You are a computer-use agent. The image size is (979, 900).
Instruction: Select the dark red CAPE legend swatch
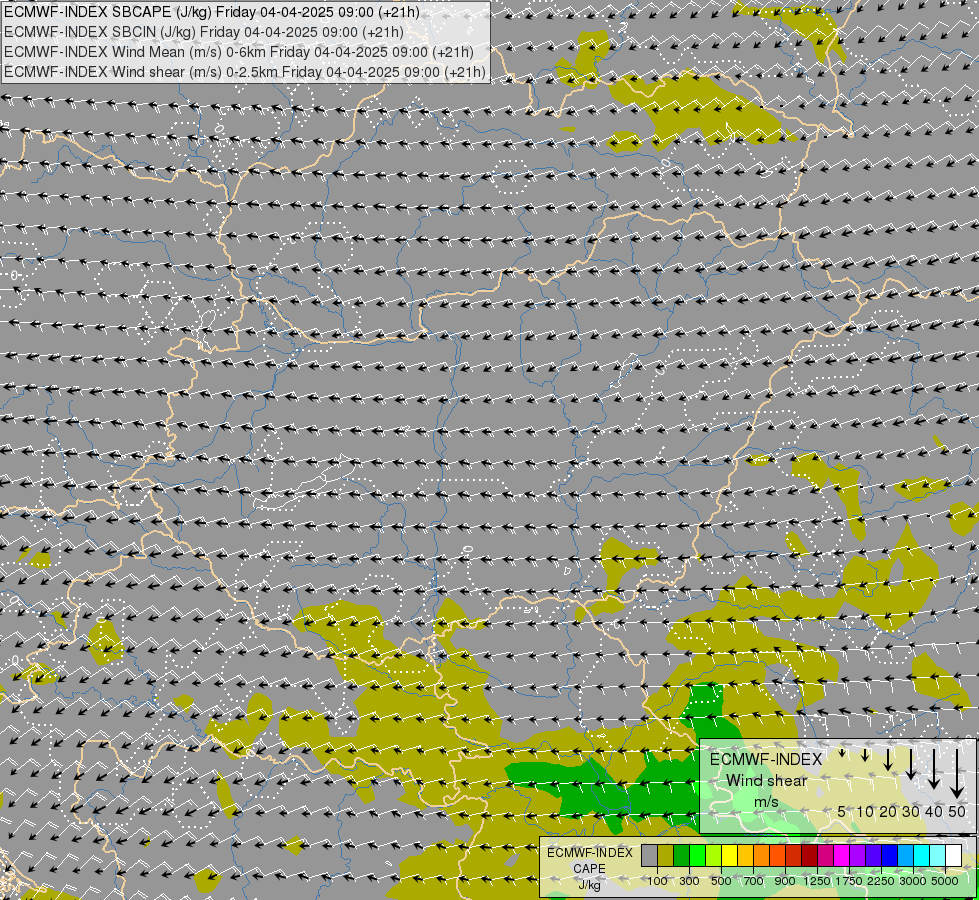tap(810, 855)
